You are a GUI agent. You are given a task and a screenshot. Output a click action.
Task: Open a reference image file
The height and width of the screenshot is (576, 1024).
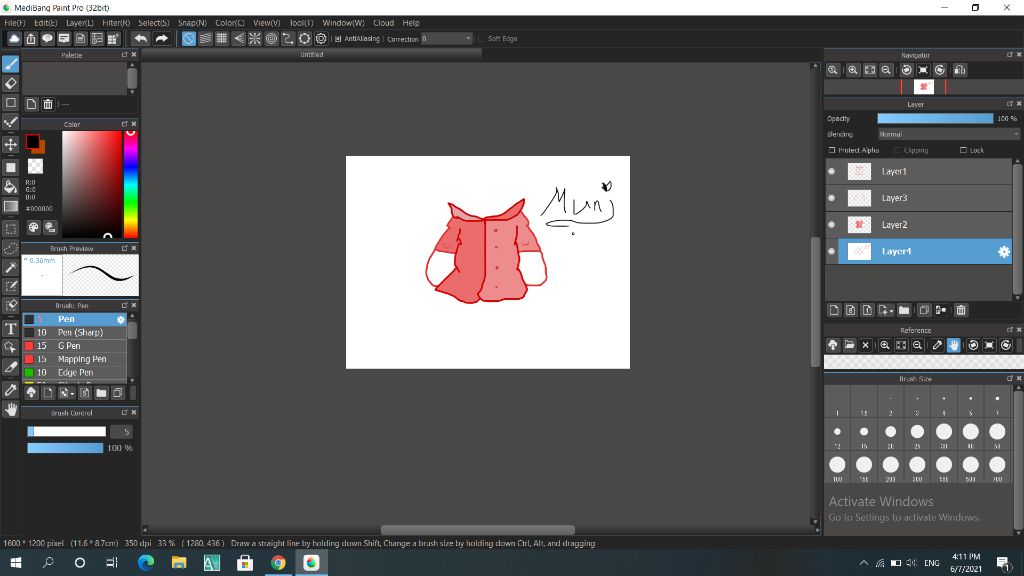pos(849,345)
